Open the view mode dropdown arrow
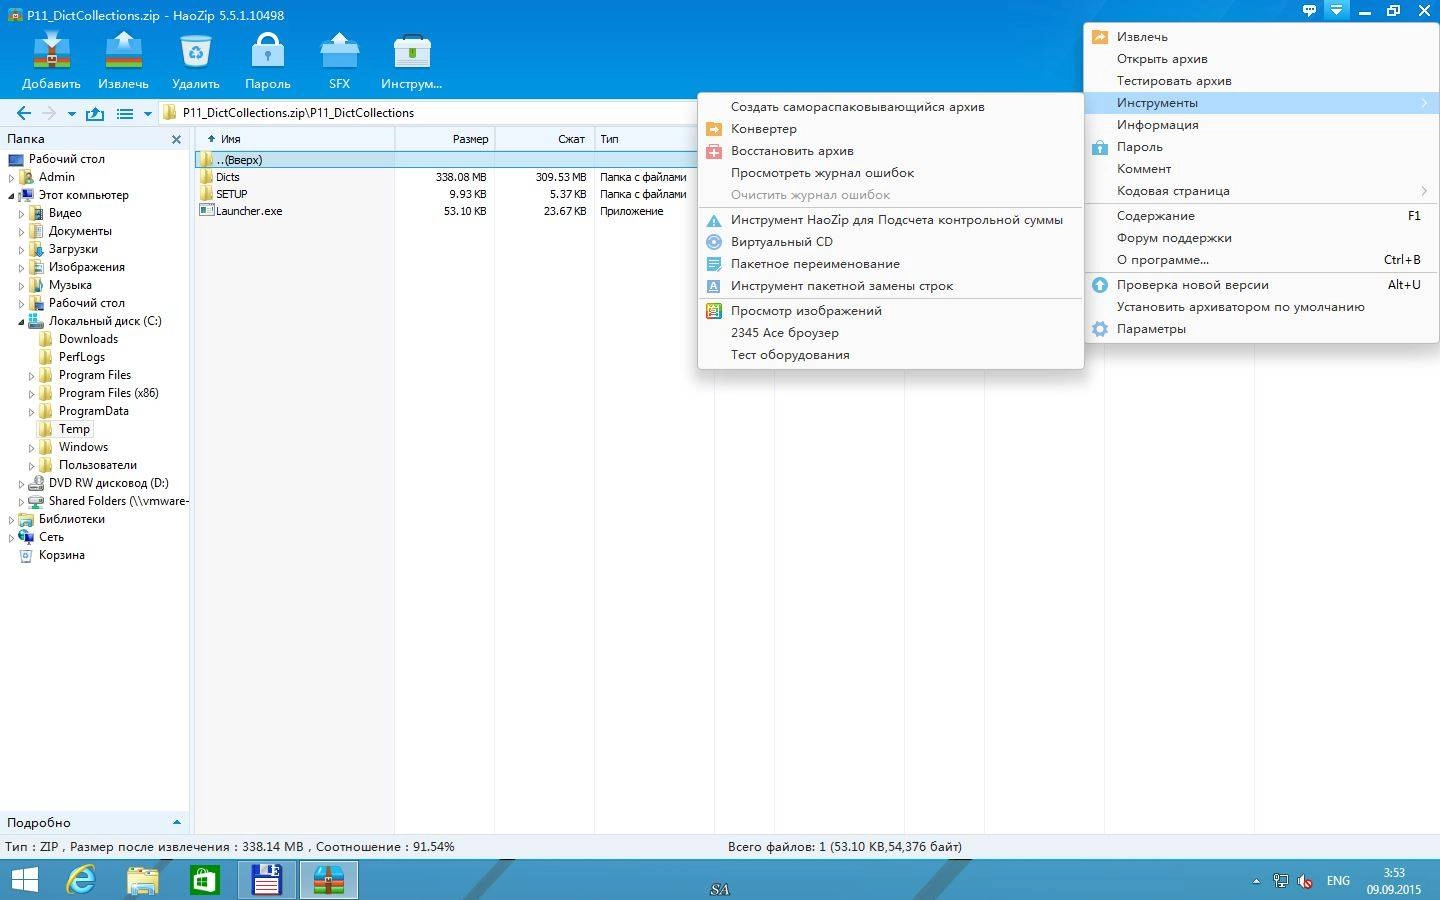The width and height of the screenshot is (1440, 900). pyautogui.click(x=147, y=113)
